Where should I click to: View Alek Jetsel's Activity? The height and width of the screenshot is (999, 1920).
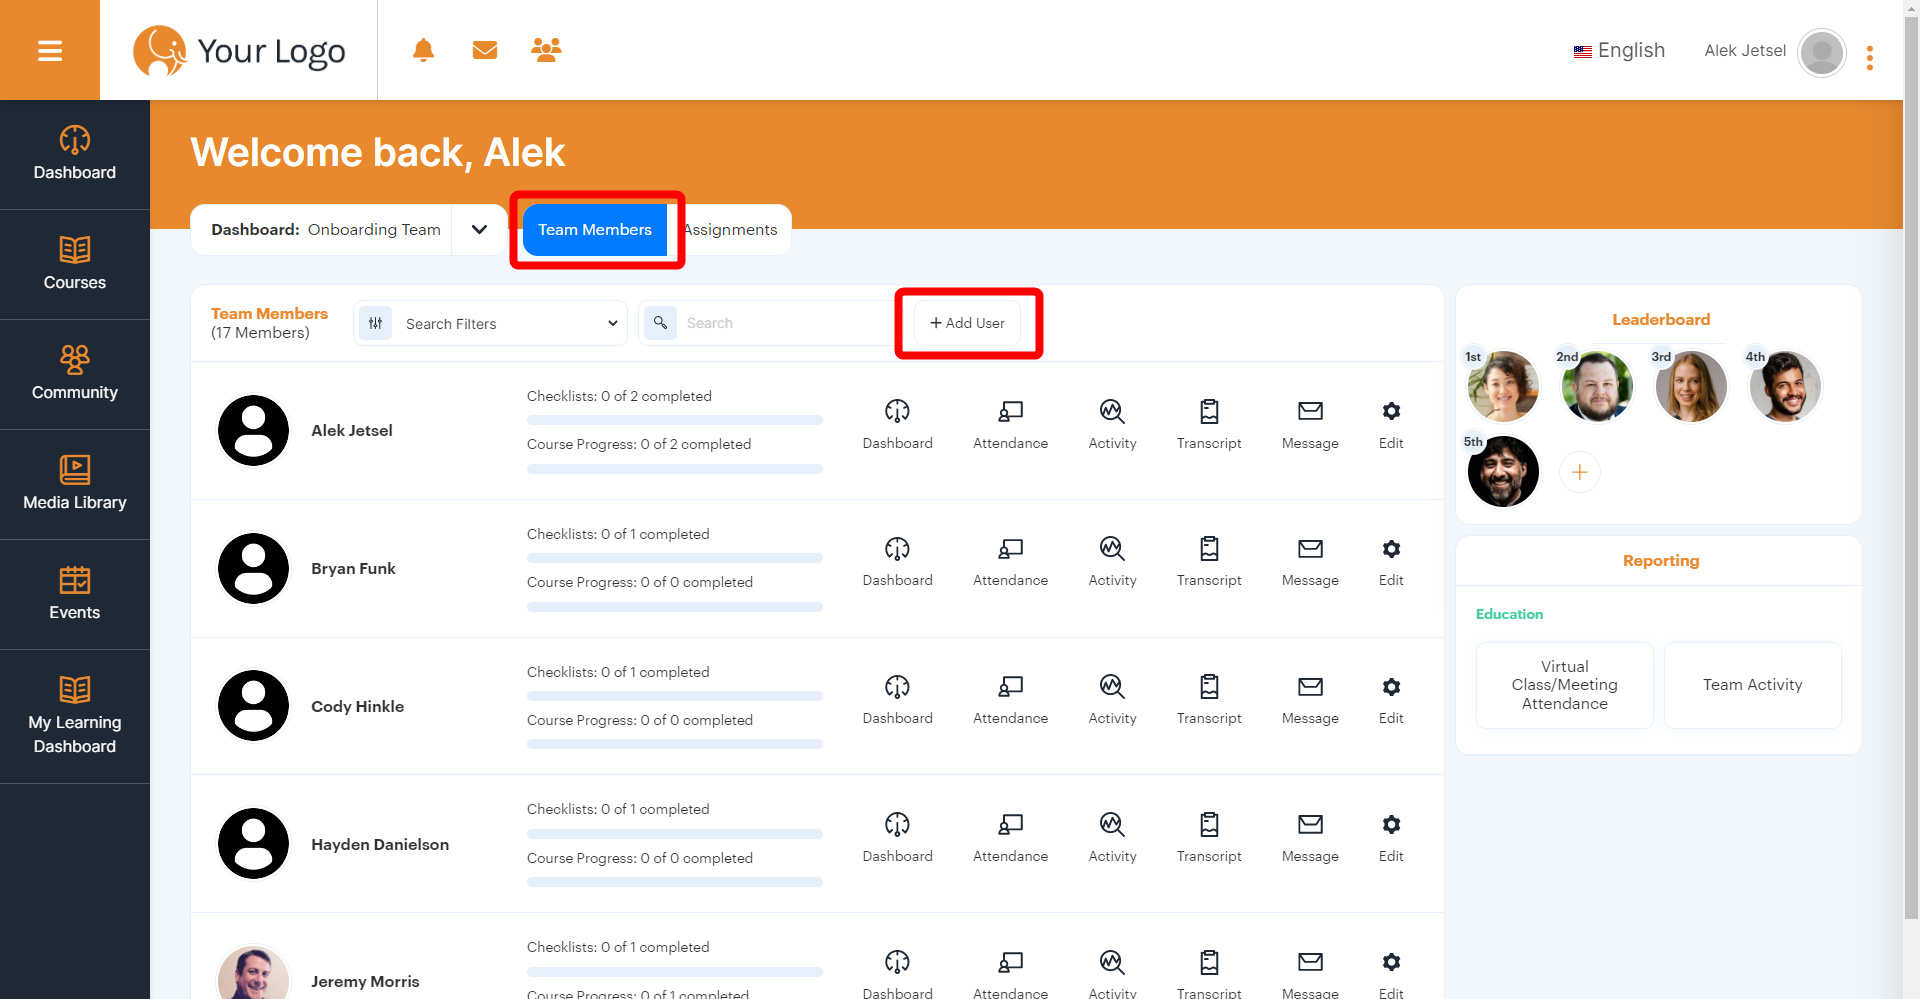tap(1112, 424)
